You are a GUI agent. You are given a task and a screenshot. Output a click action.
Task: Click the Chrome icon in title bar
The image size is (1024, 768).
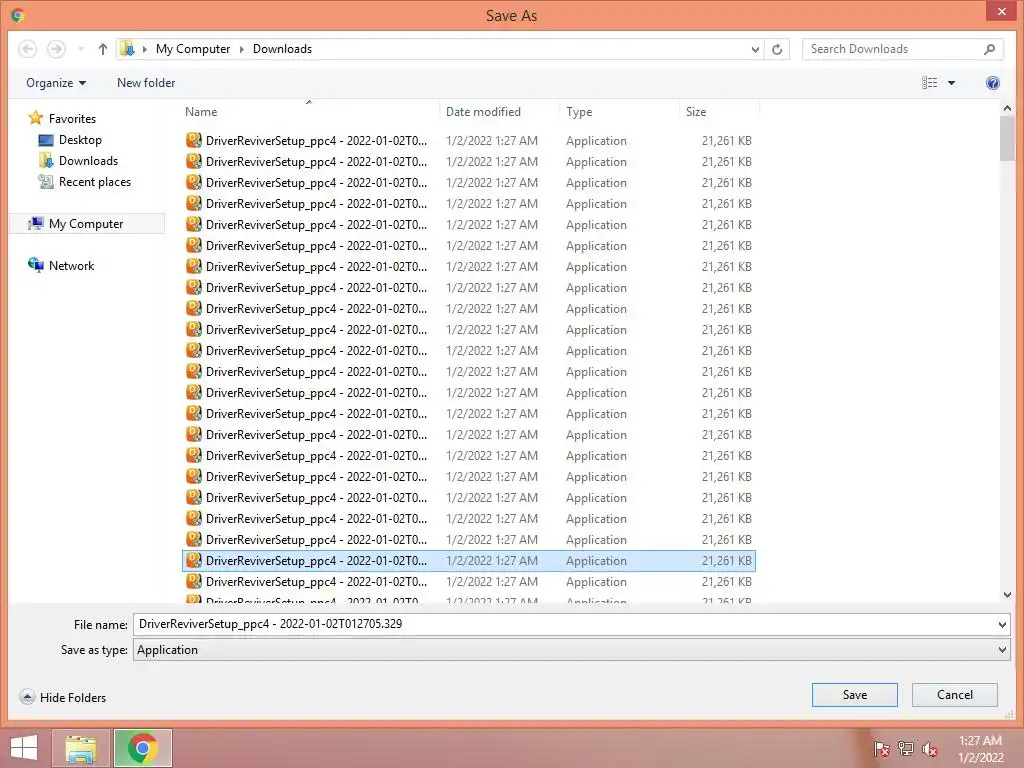[x=18, y=15]
